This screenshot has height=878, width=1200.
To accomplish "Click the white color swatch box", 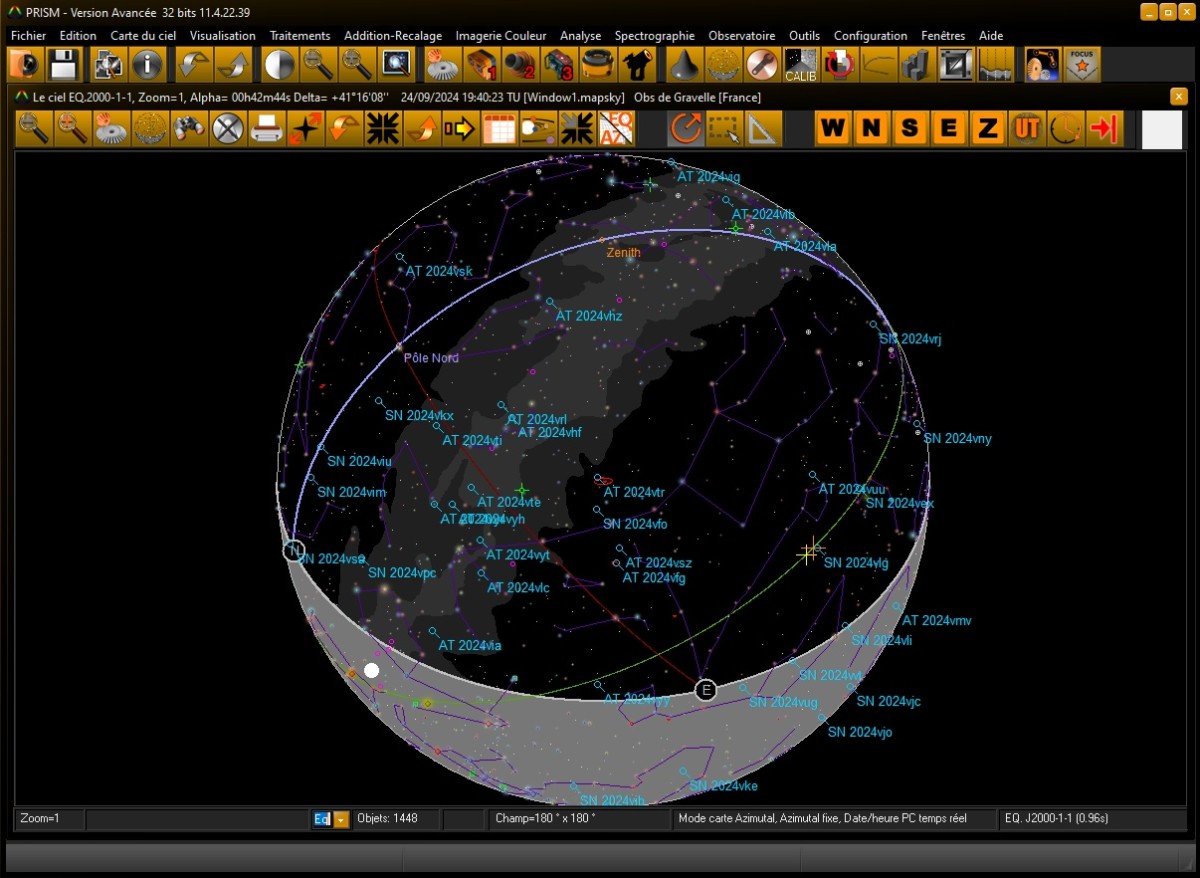I will click(1162, 130).
